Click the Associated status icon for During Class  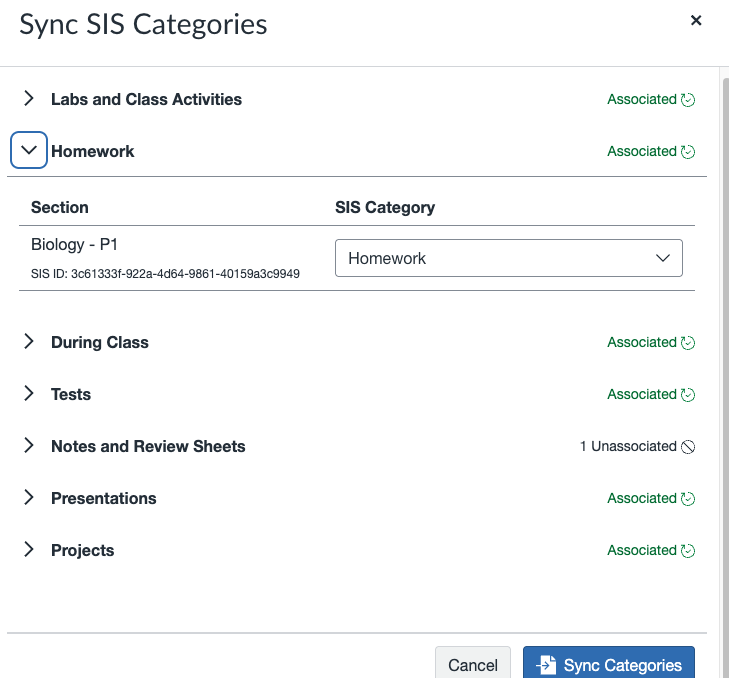[688, 343]
